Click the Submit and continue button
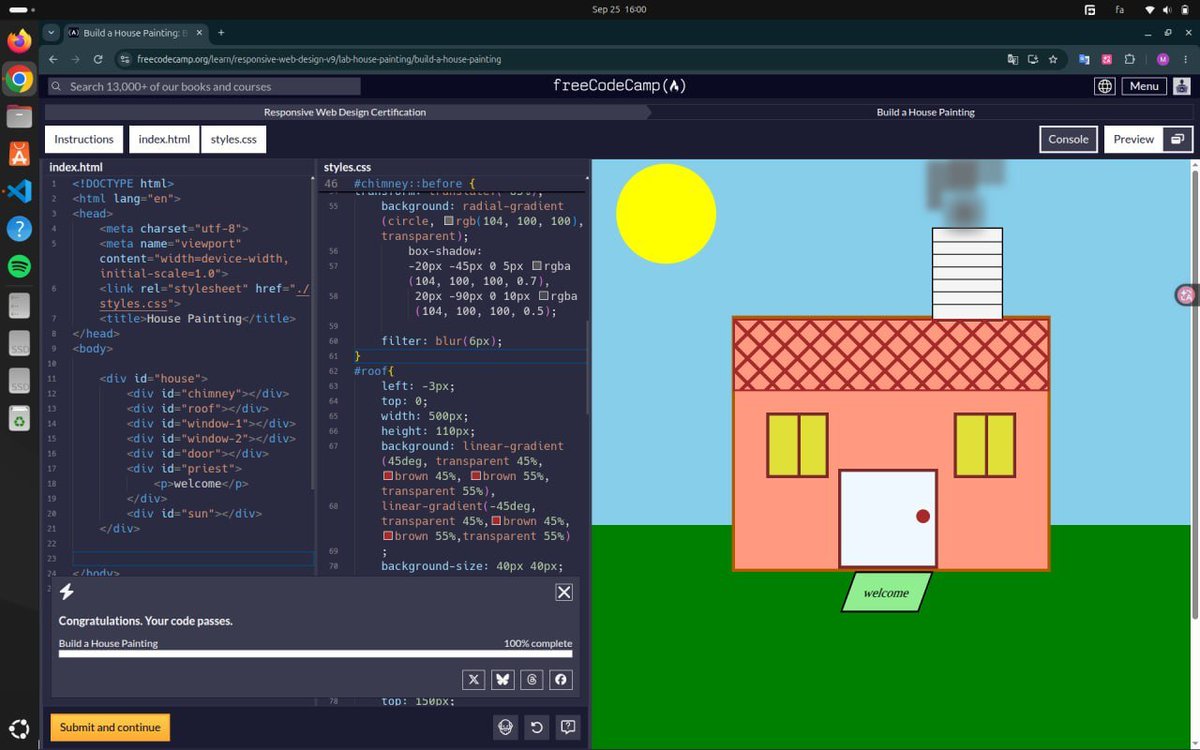The image size is (1200, 750). point(110,727)
